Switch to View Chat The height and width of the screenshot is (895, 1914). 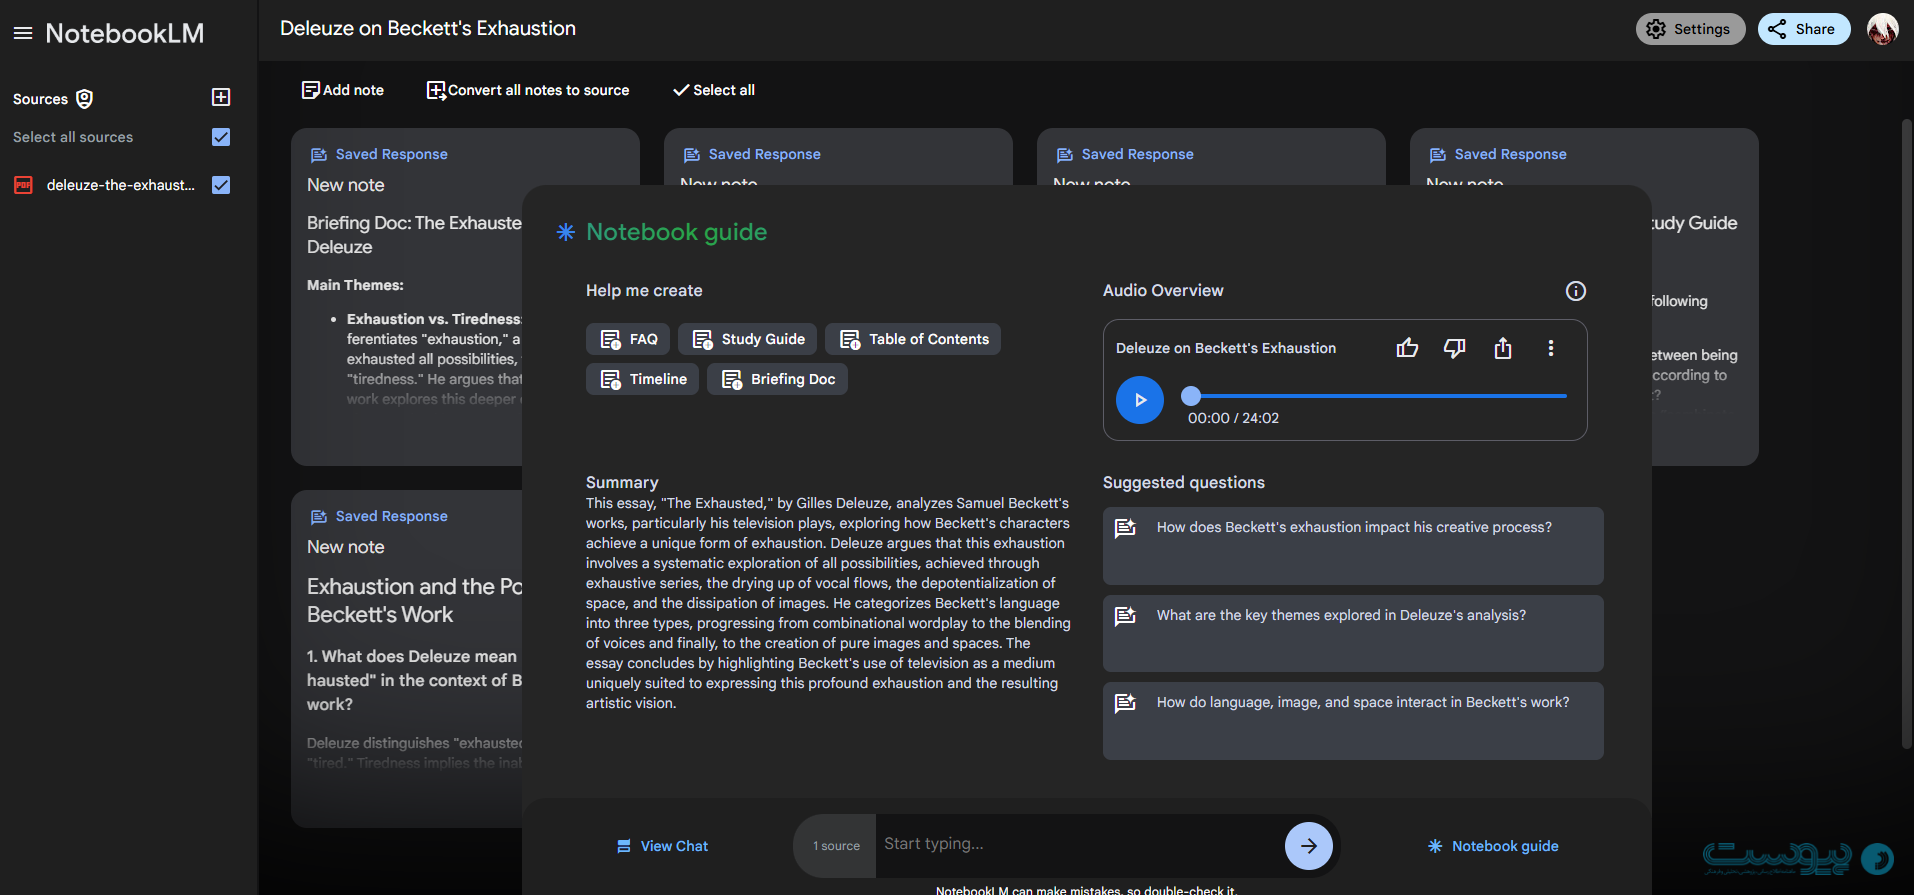point(662,846)
